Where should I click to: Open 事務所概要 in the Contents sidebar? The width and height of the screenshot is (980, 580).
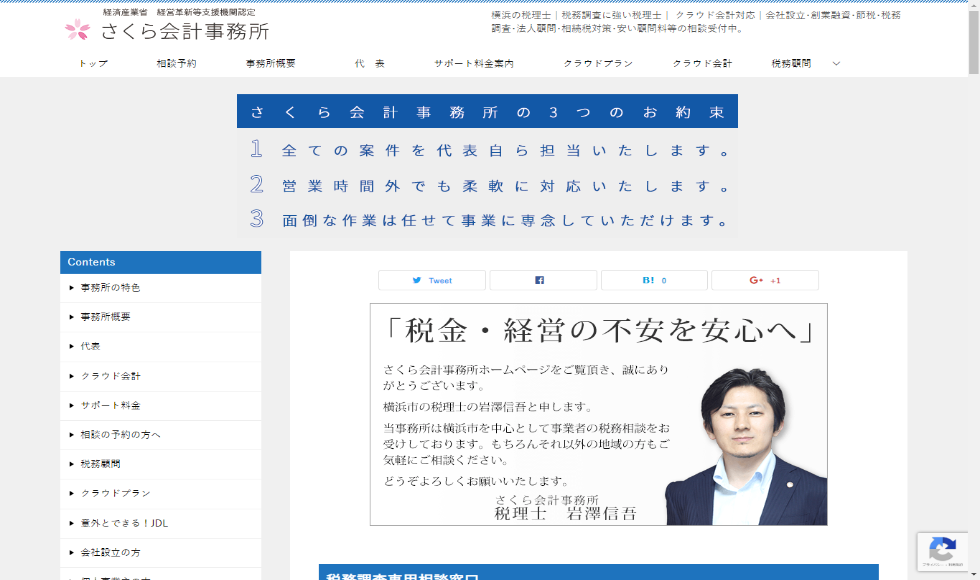[161, 318]
